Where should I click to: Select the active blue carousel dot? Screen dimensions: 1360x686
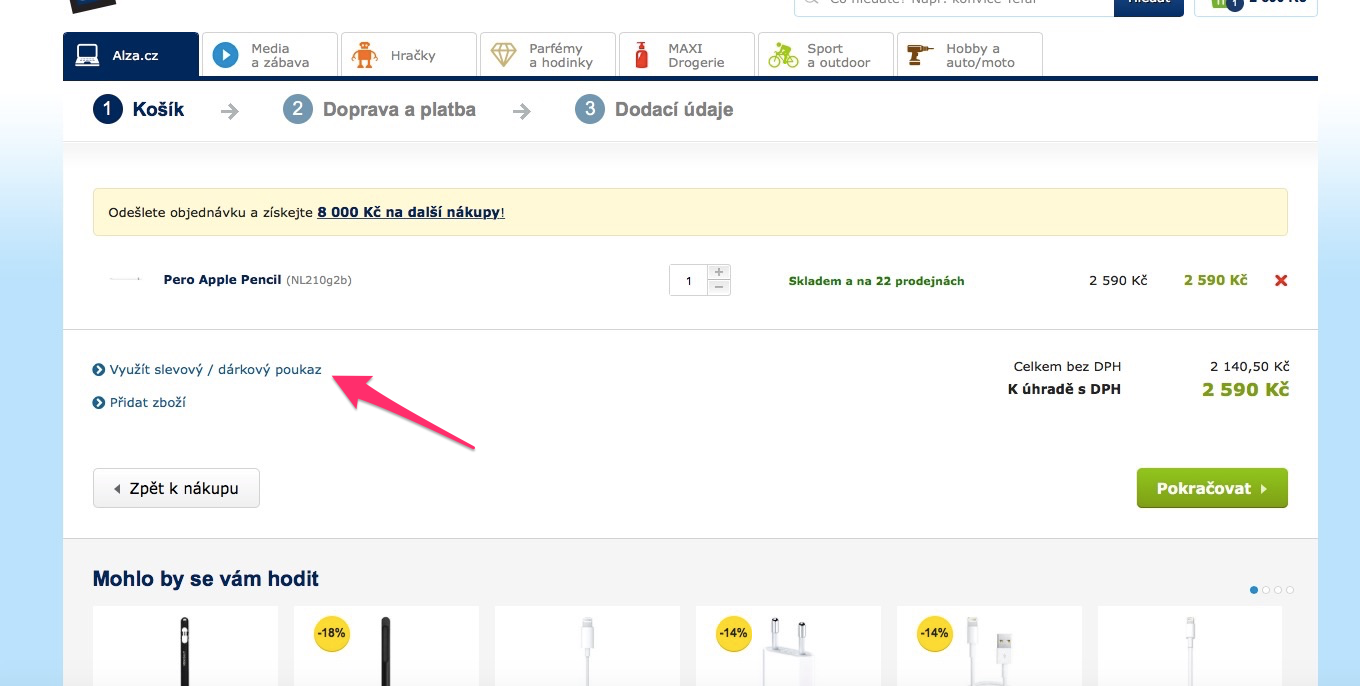pos(1254,590)
